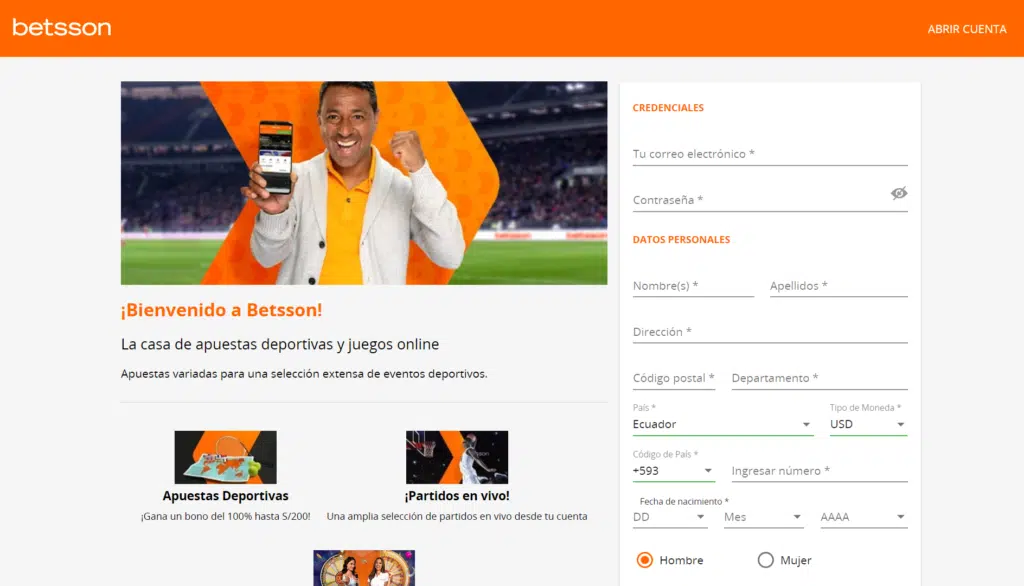Image resolution: width=1024 pixels, height=586 pixels.
Task: Open the DD day dropdown
Action: pos(668,517)
